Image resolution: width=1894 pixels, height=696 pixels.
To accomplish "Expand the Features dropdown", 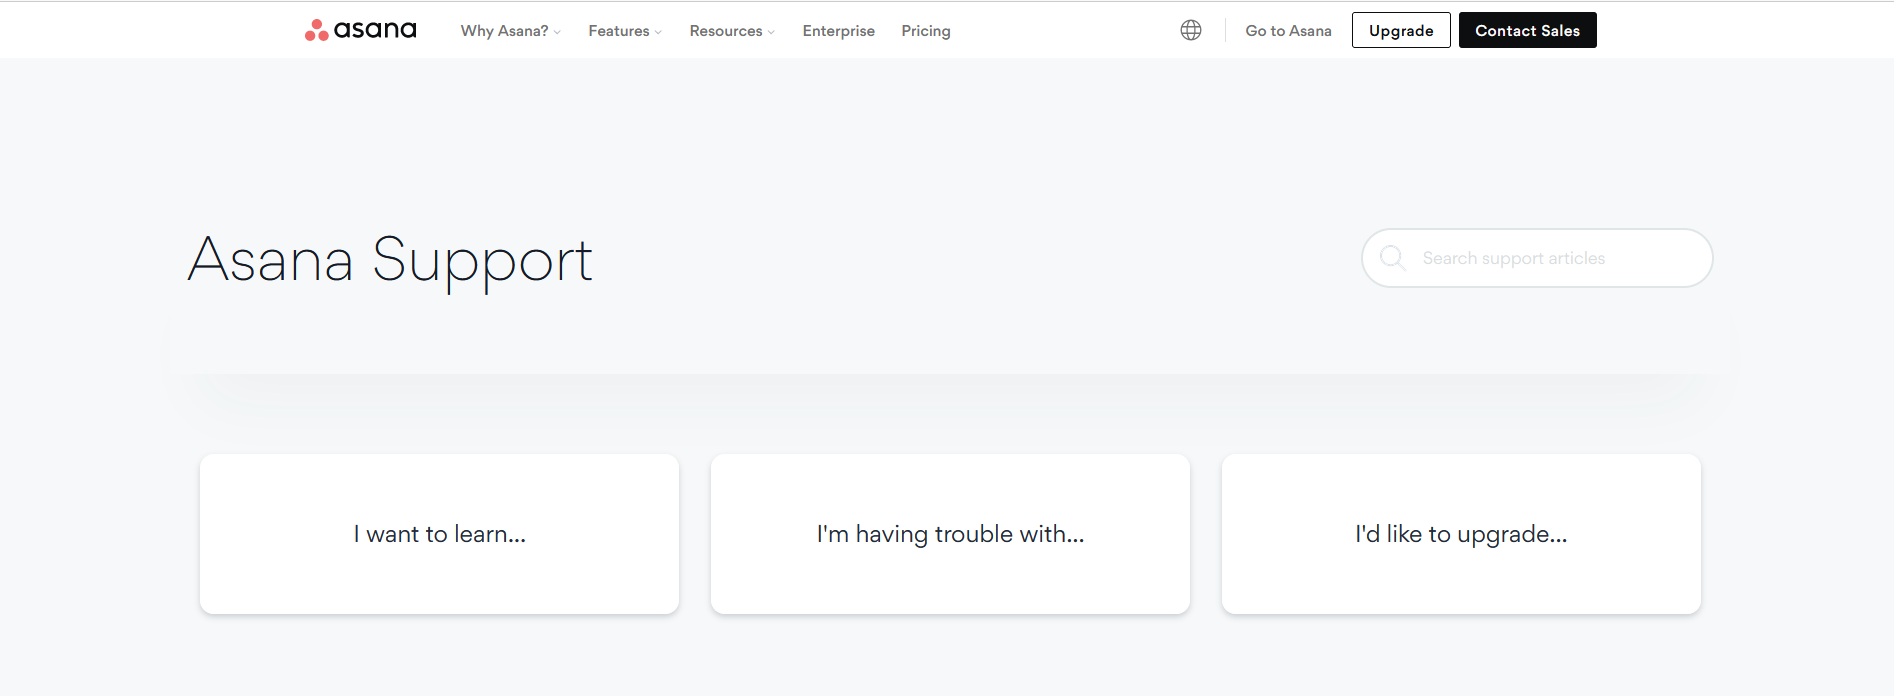I will tap(625, 31).
